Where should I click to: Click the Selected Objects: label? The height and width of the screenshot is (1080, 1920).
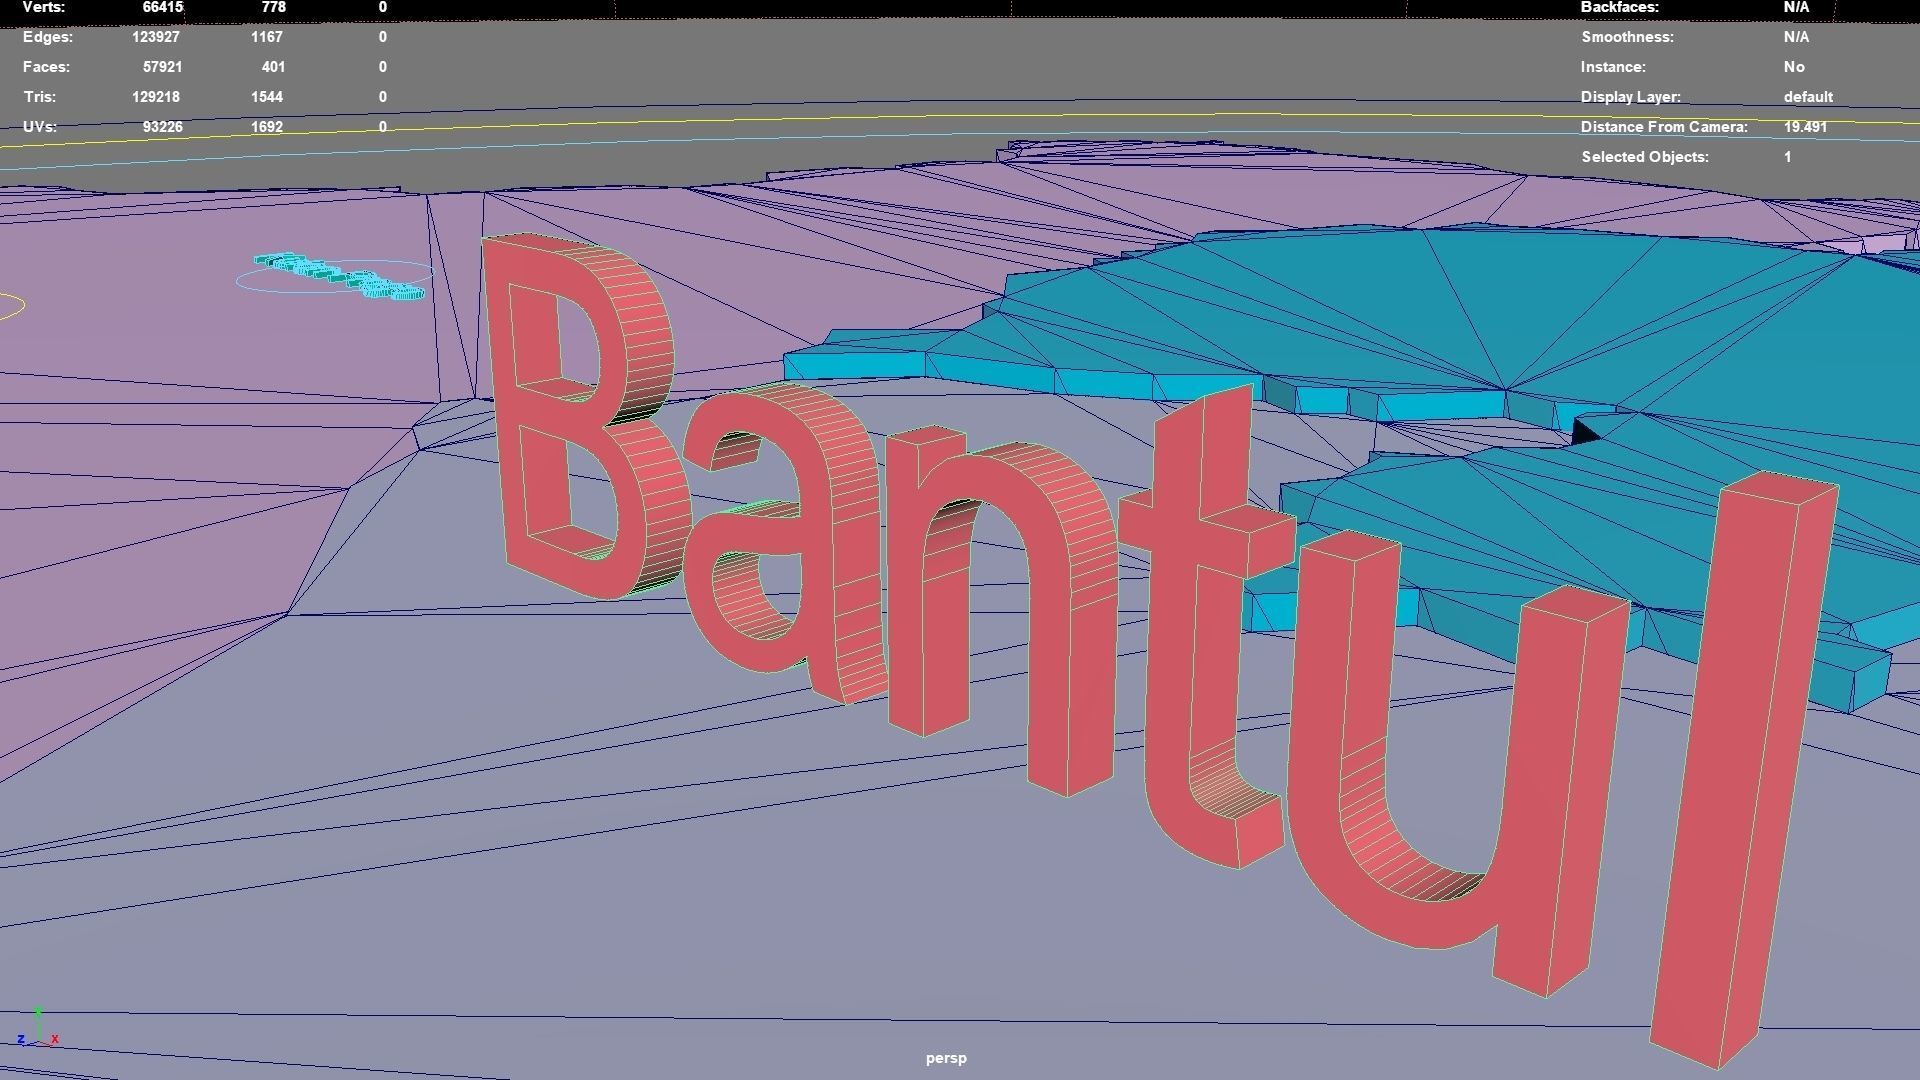1645,157
